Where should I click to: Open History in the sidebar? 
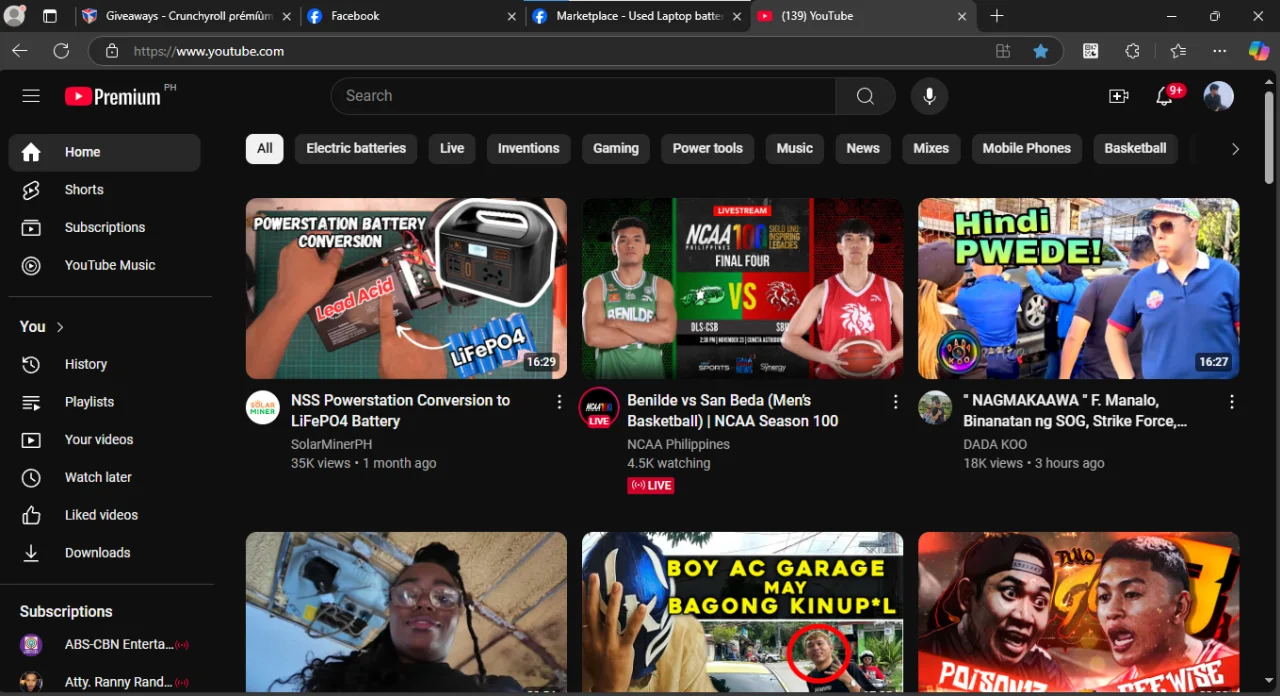coord(104,364)
